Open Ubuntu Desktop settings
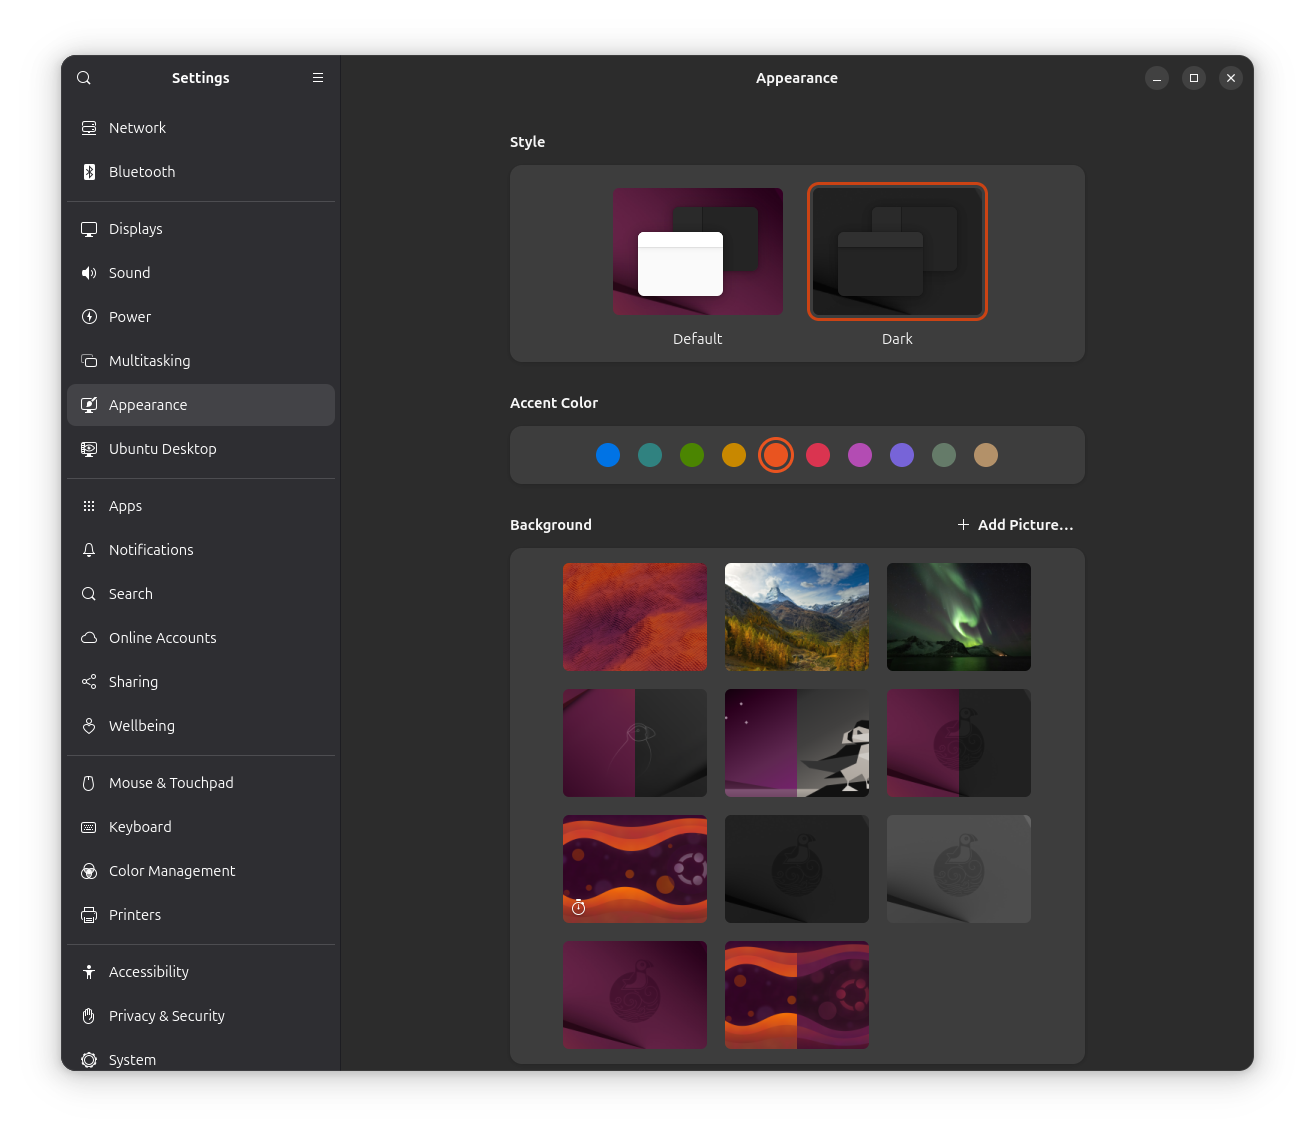The image size is (1315, 1138). pyautogui.click(x=163, y=449)
